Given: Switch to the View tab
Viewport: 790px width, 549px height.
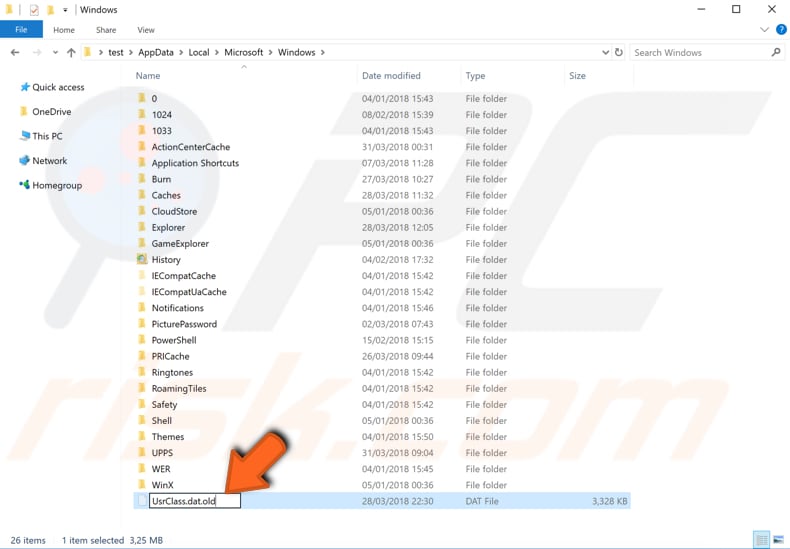Looking at the screenshot, I should click(146, 30).
